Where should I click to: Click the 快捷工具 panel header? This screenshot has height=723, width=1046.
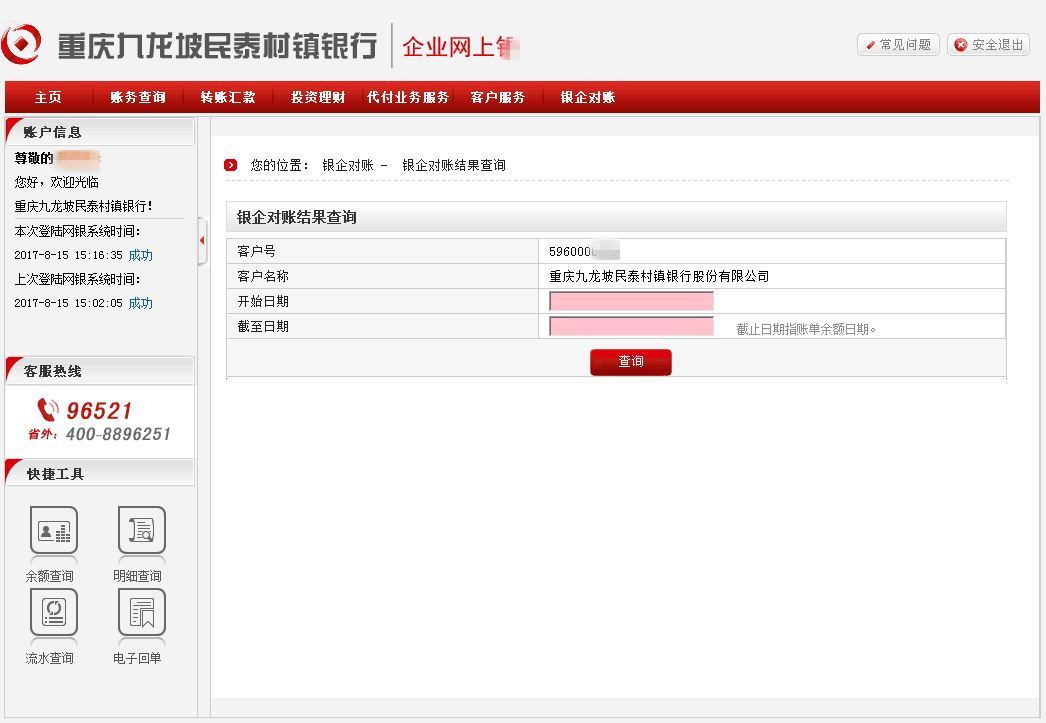[x=100, y=474]
